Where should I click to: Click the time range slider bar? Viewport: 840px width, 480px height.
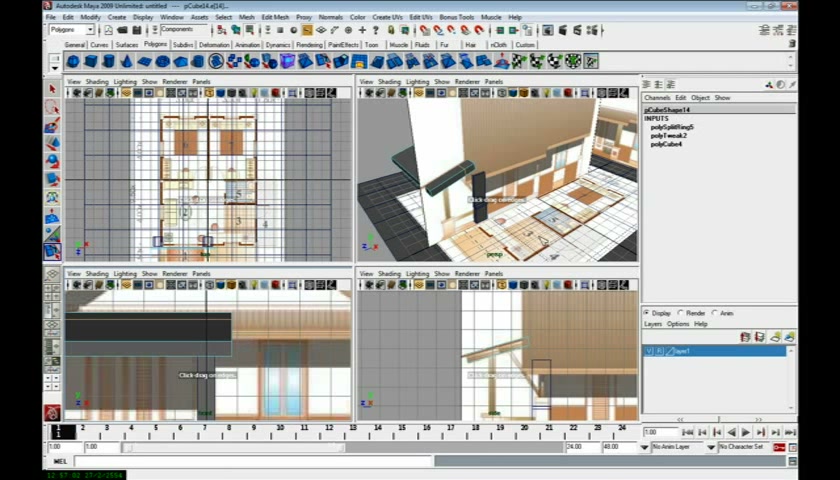[234, 447]
